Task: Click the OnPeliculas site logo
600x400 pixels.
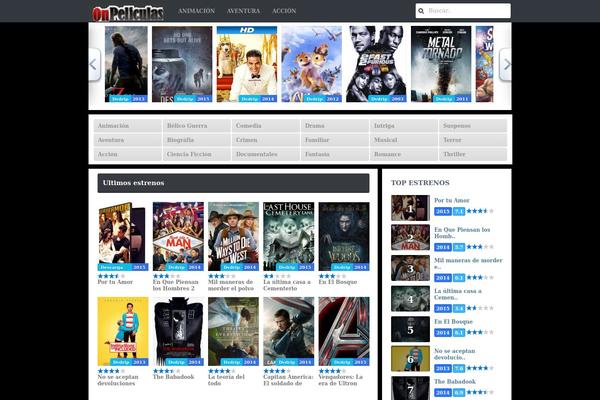Action: (128, 13)
